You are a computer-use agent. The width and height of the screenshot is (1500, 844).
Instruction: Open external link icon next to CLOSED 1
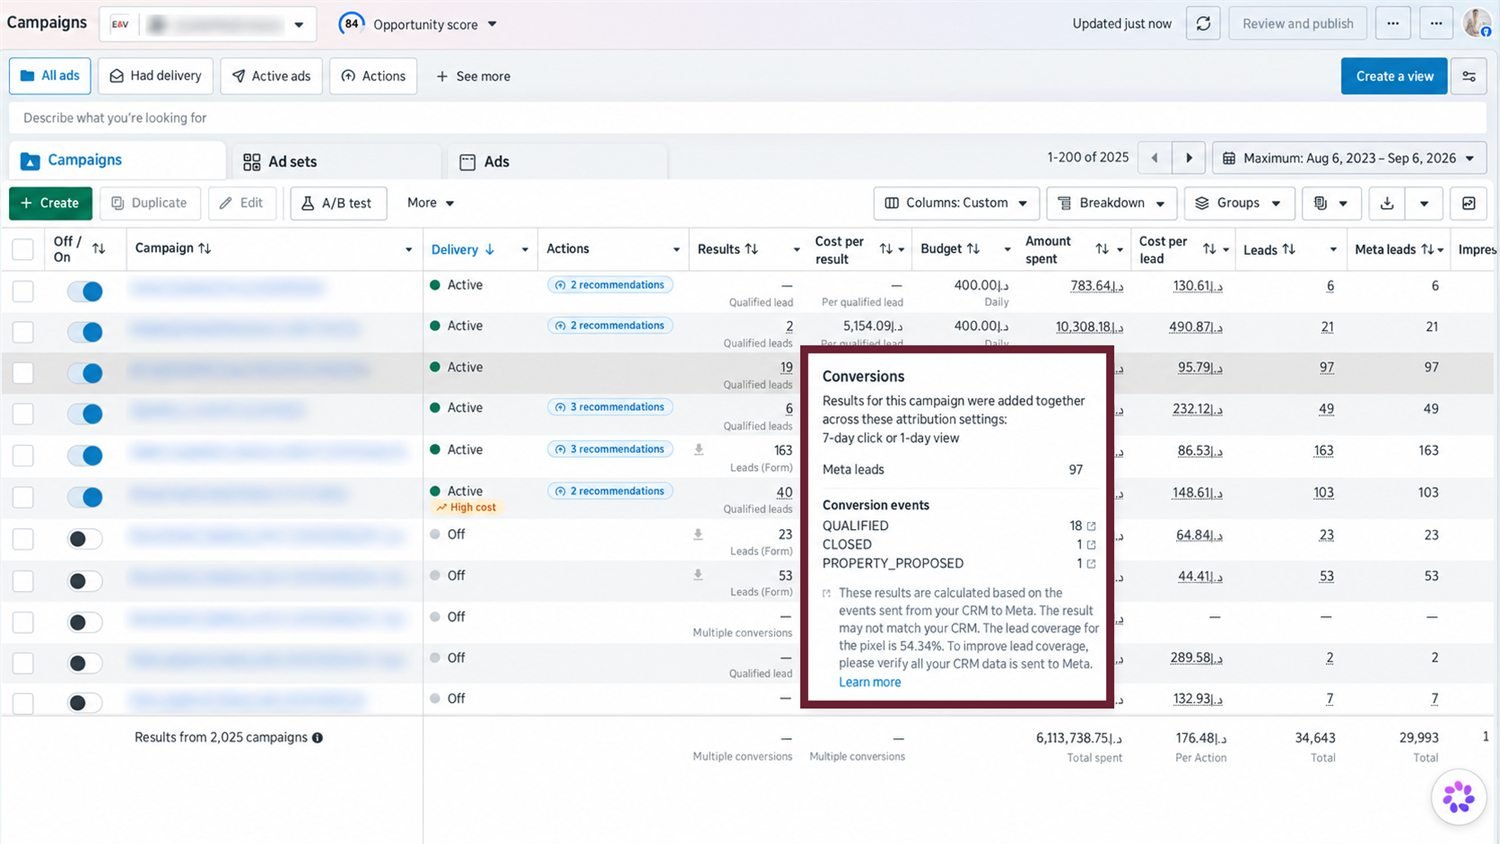(x=1091, y=545)
